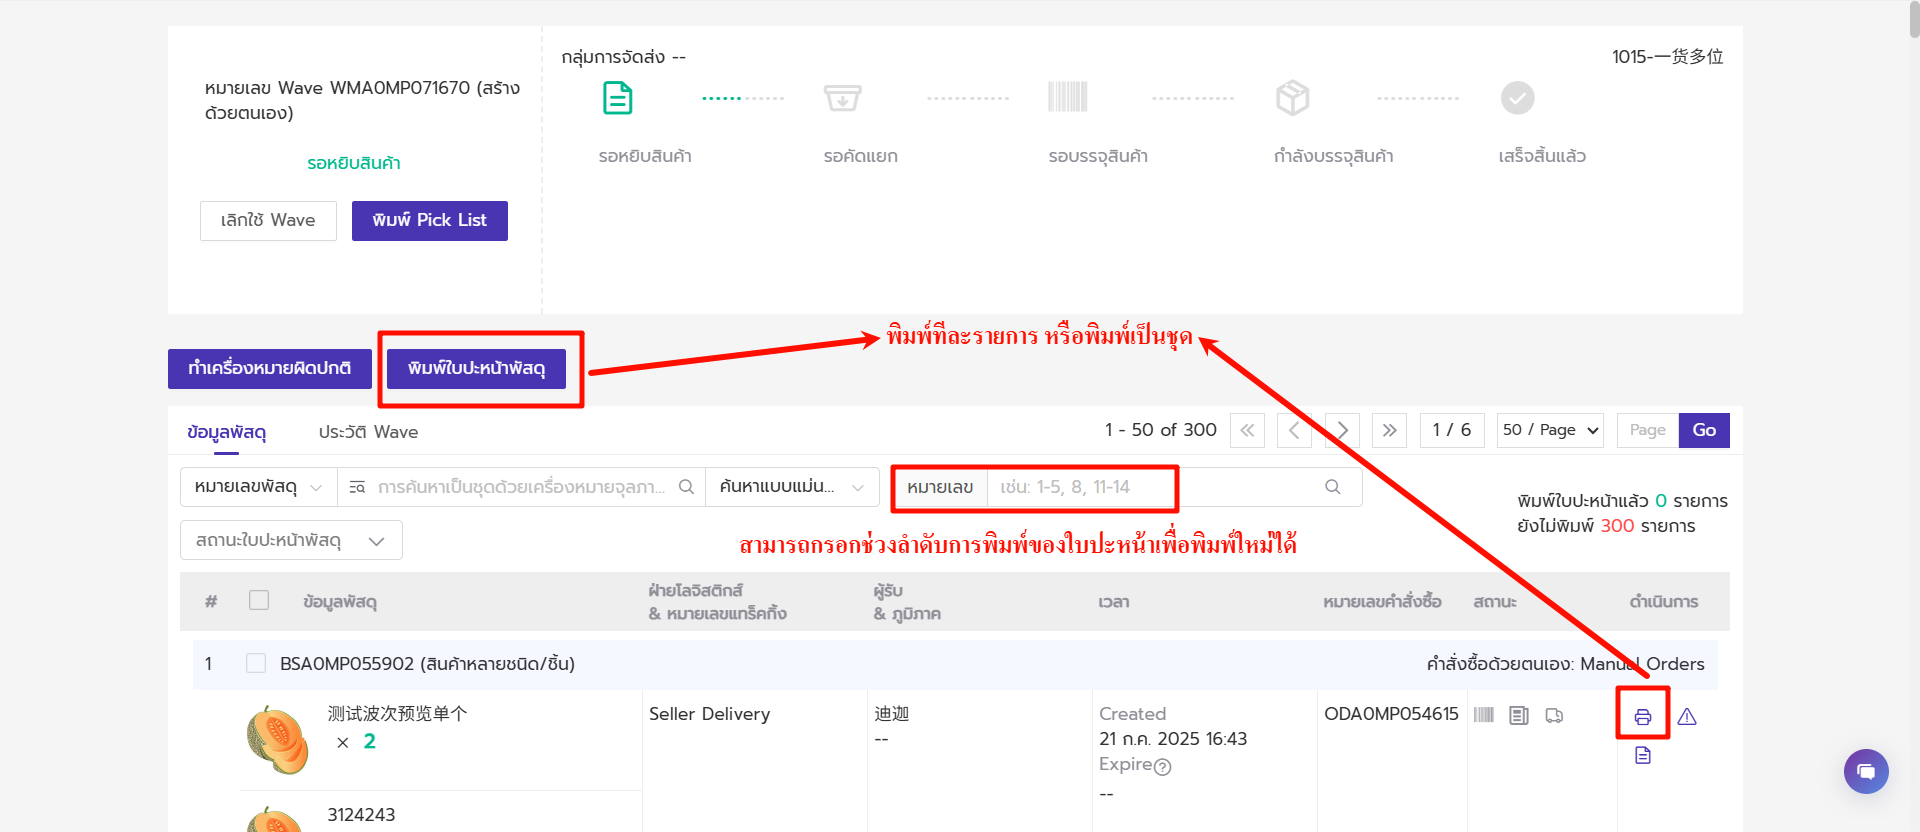Click the รอบรรจุสินค้า barcode step icon

point(1068,97)
